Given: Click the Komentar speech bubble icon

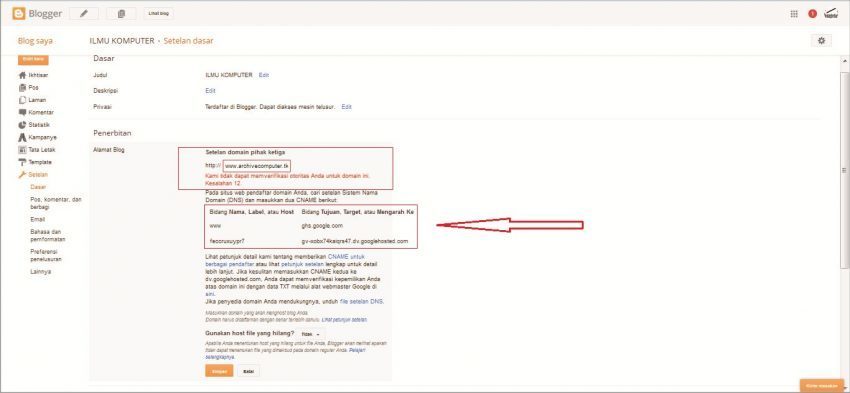Looking at the screenshot, I should pyautogui.click(x=22, y=112).
